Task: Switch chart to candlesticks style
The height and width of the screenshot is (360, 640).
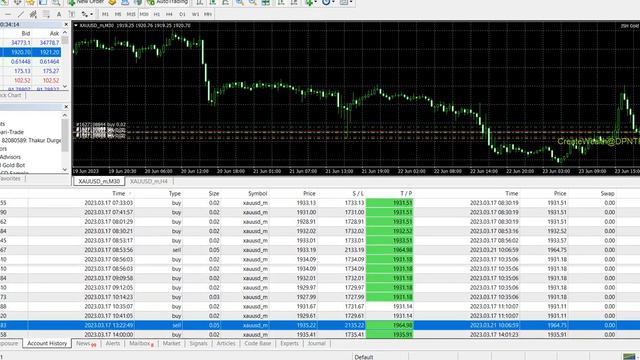Action: [213, 2]
